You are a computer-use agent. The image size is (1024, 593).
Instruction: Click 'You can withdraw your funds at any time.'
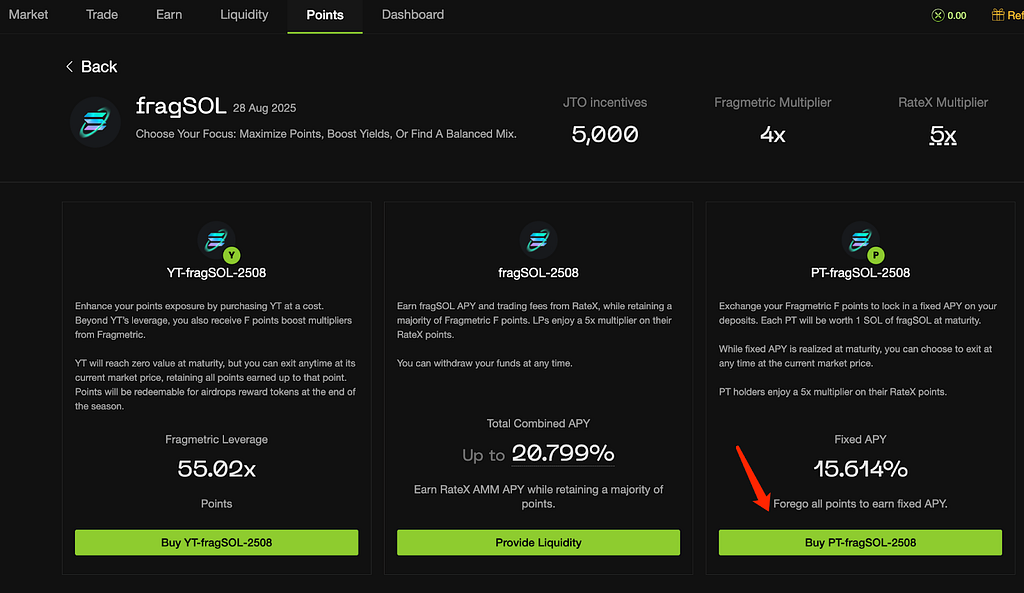click(485, 363)
